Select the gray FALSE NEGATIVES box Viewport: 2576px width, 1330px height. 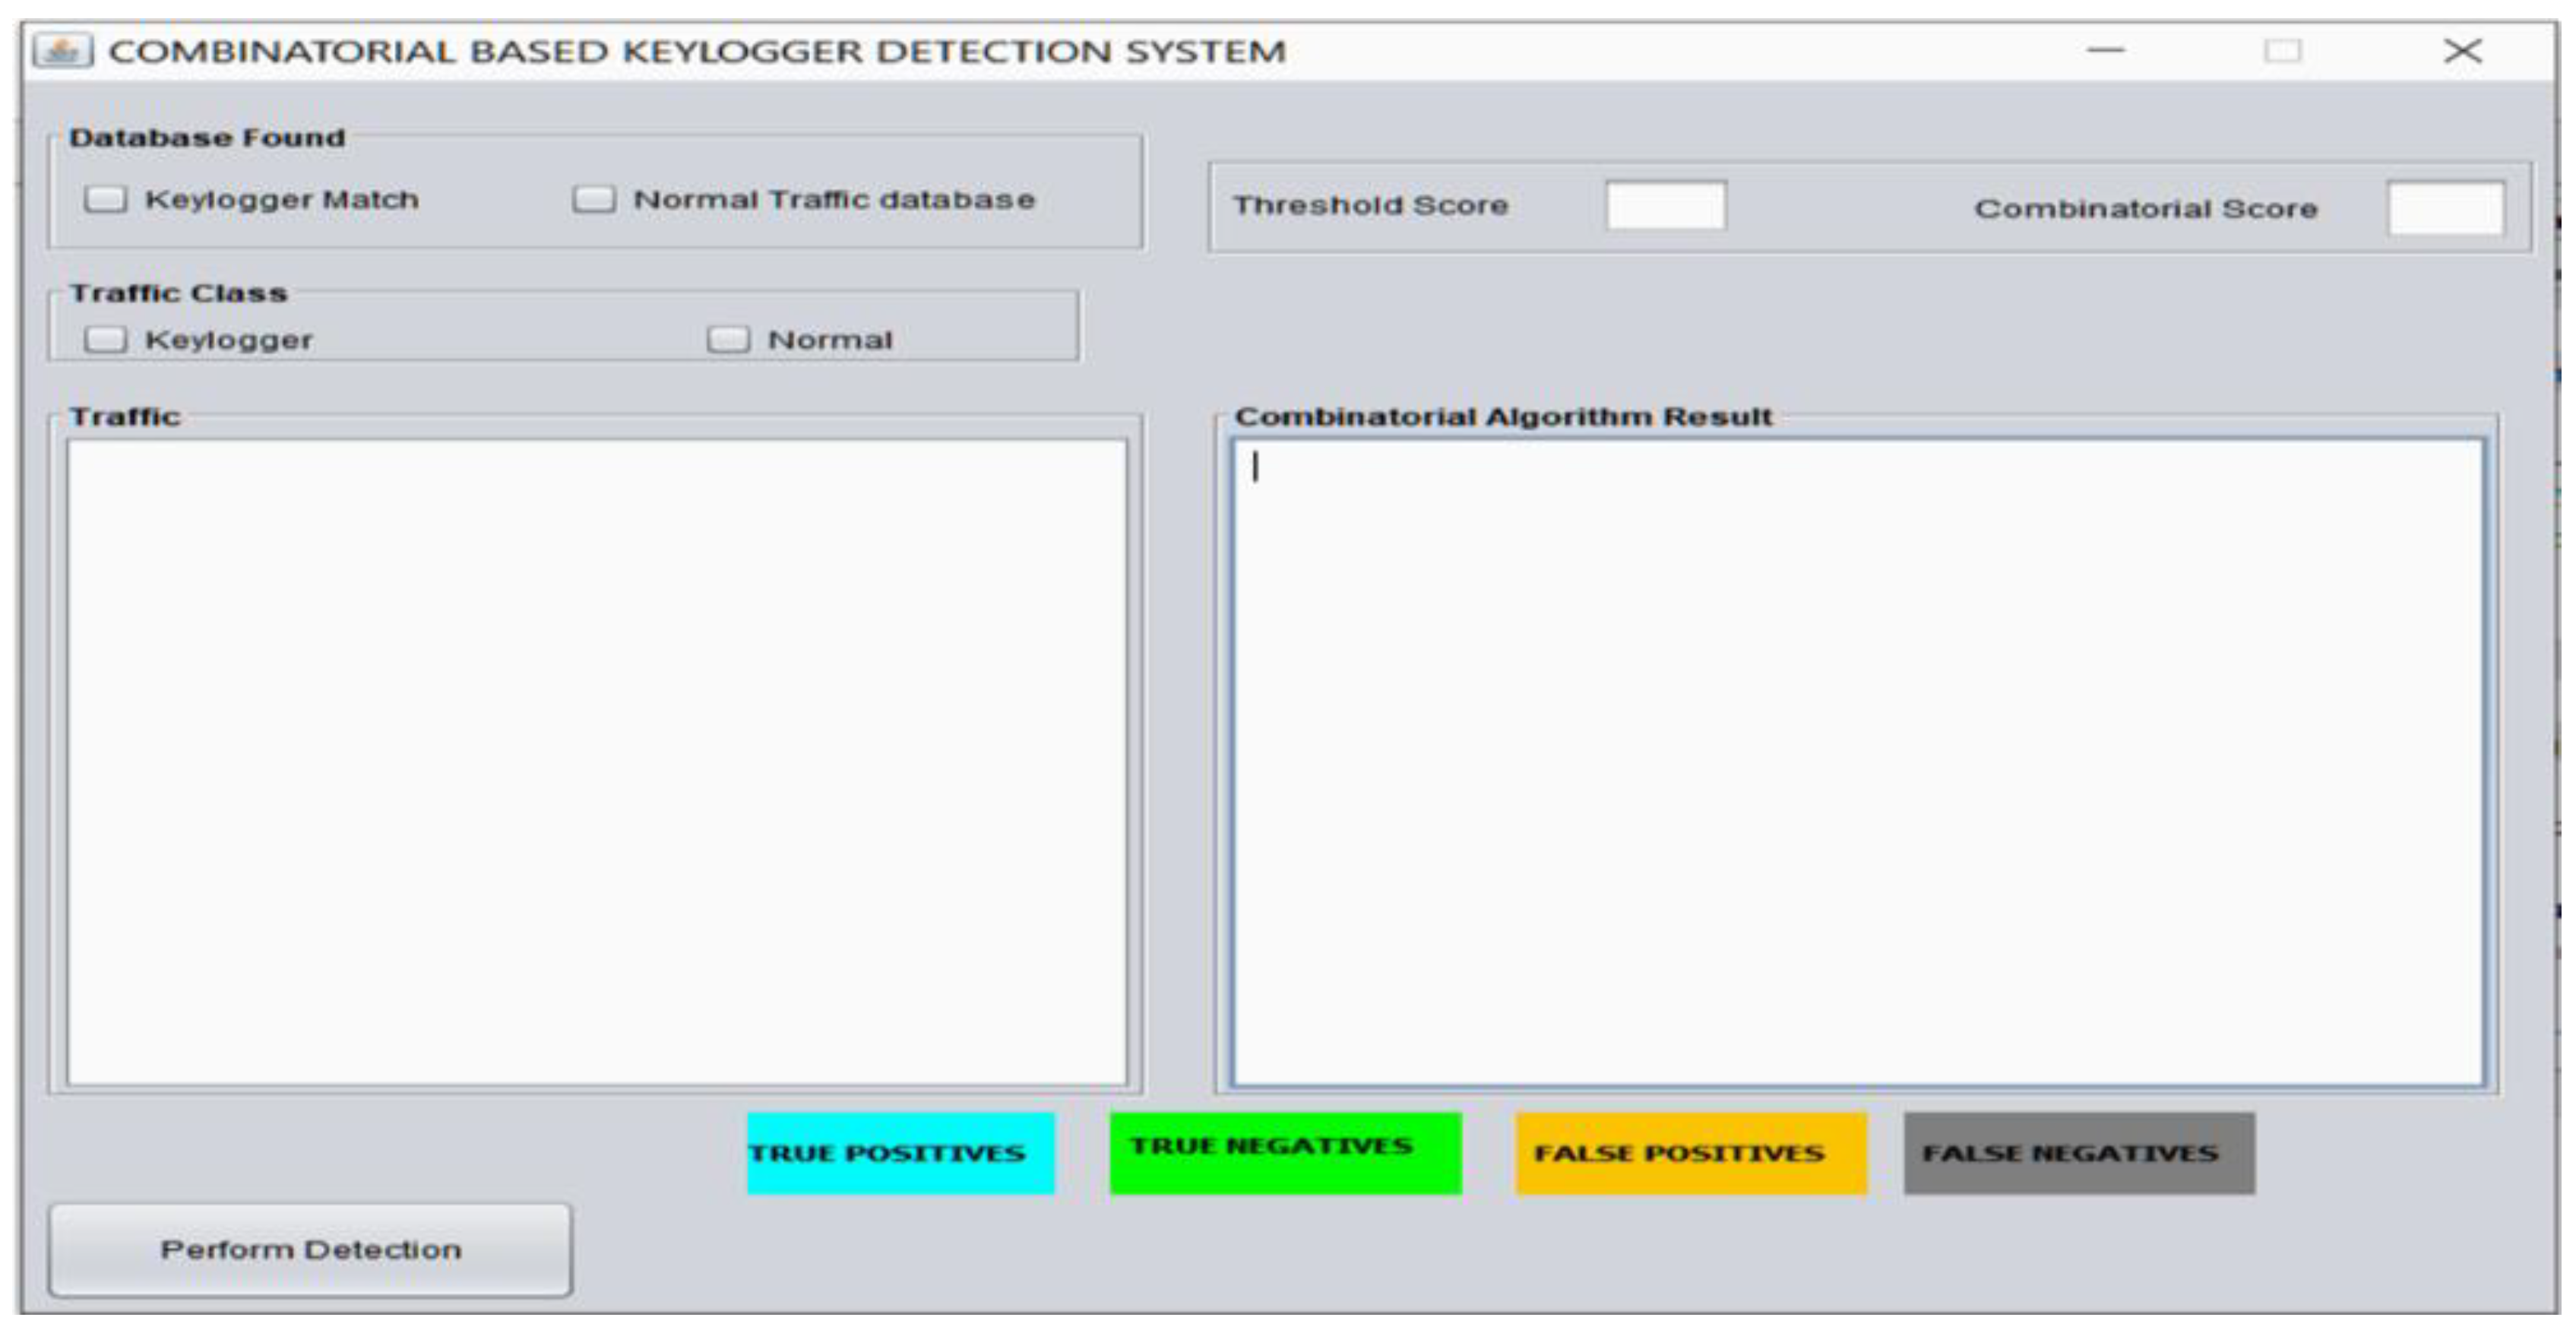(2078, 1153)
